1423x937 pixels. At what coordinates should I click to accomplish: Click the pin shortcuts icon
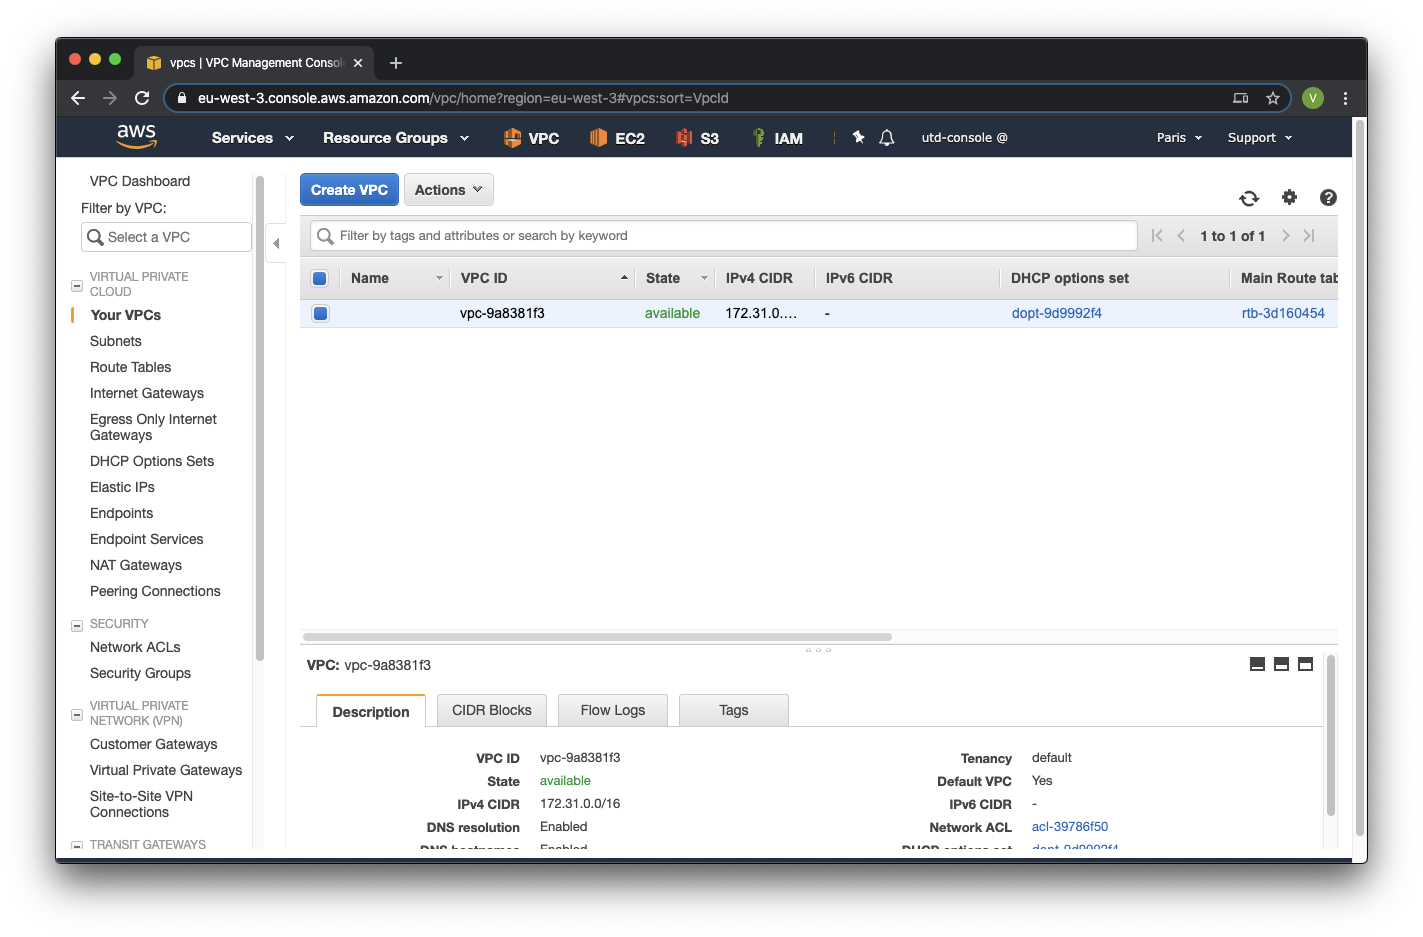point(858,137)
